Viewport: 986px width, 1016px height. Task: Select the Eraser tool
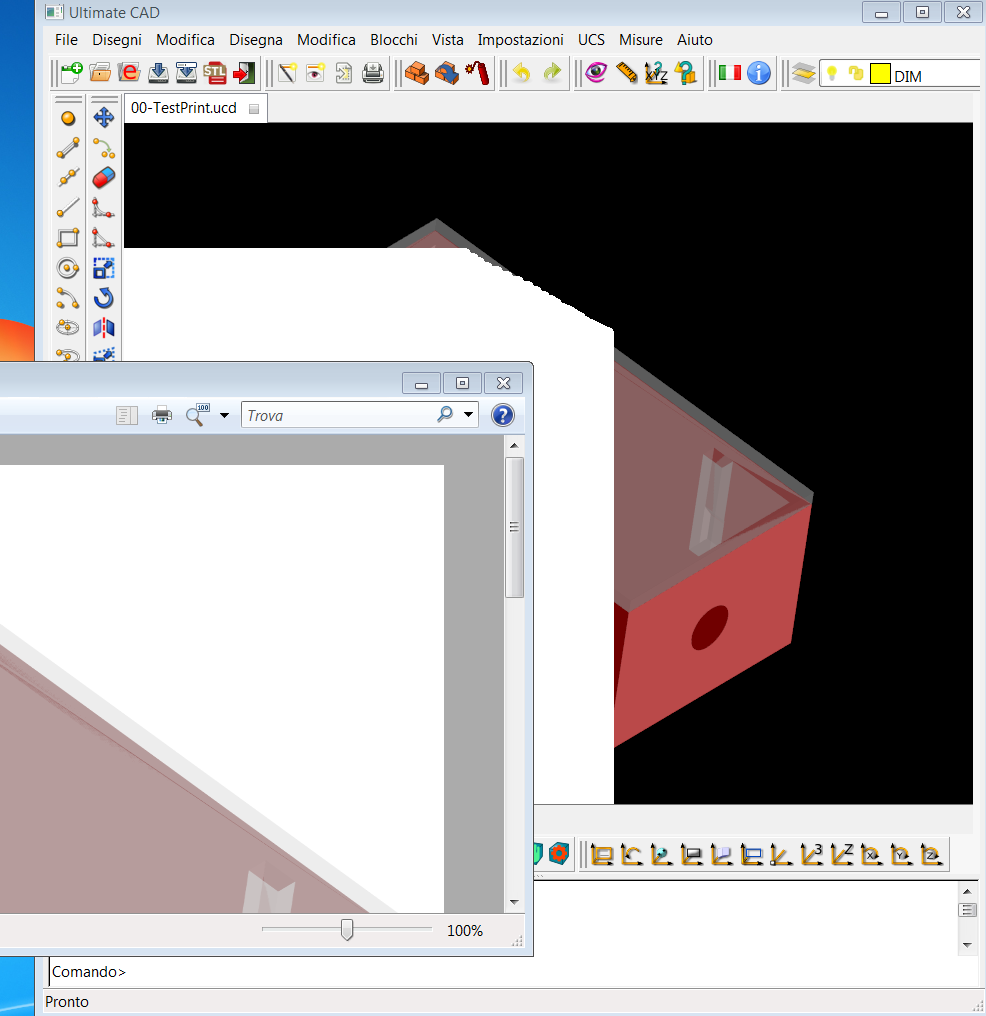click(103, 178)
